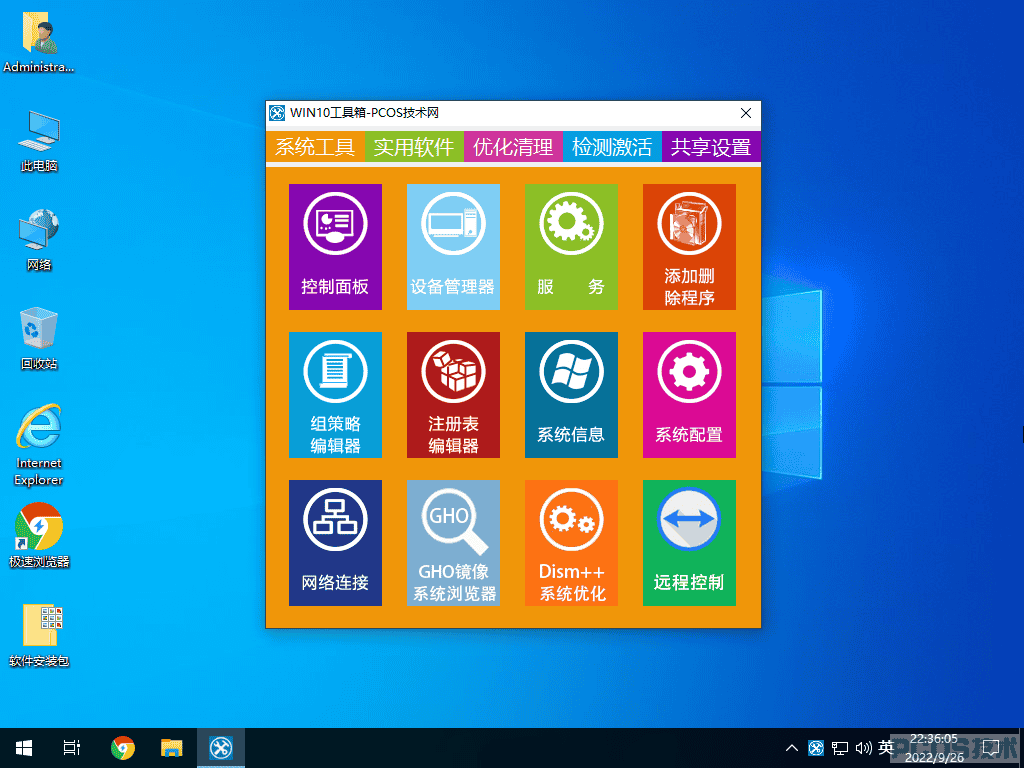Open 添加删除程序 tile
The height and width of the screenshot is (768, 1024).
689,247
